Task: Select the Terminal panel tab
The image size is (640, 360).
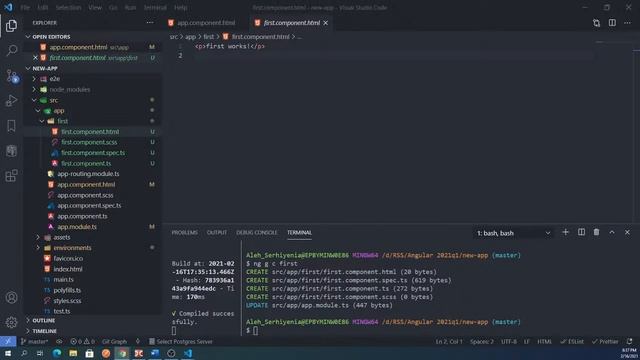Action: point(299,232)
